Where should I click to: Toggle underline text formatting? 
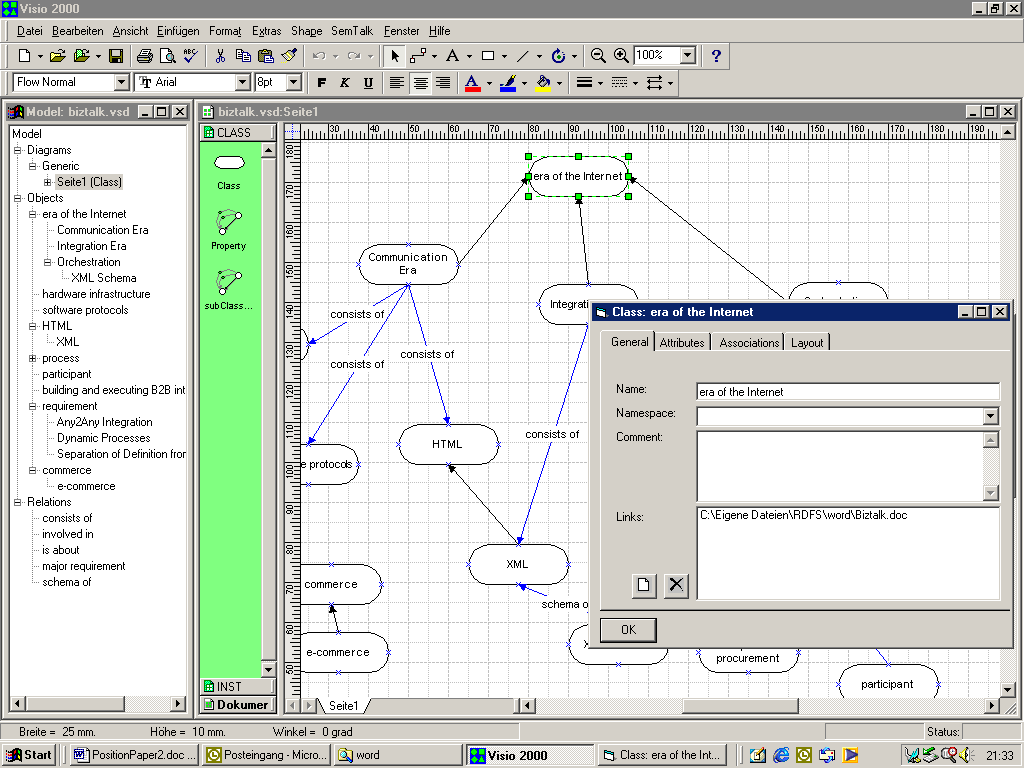click(x=368, y=83)
